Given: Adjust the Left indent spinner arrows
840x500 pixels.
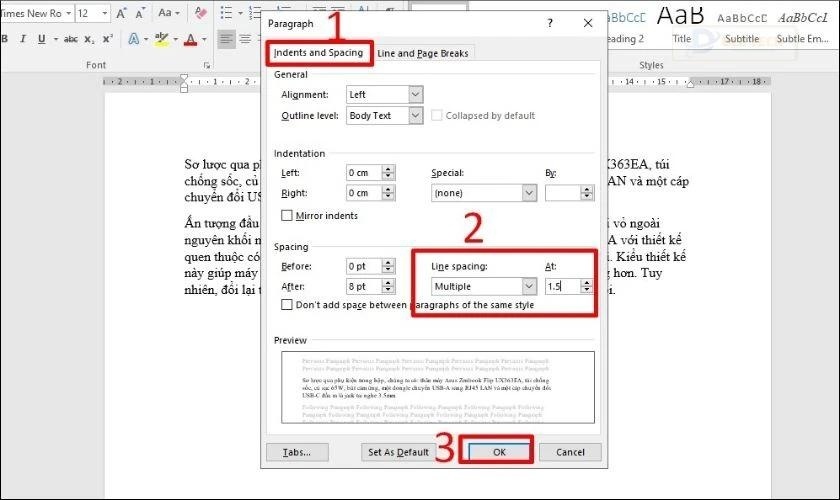Looking at the screenshot, I should pos(388,173).
